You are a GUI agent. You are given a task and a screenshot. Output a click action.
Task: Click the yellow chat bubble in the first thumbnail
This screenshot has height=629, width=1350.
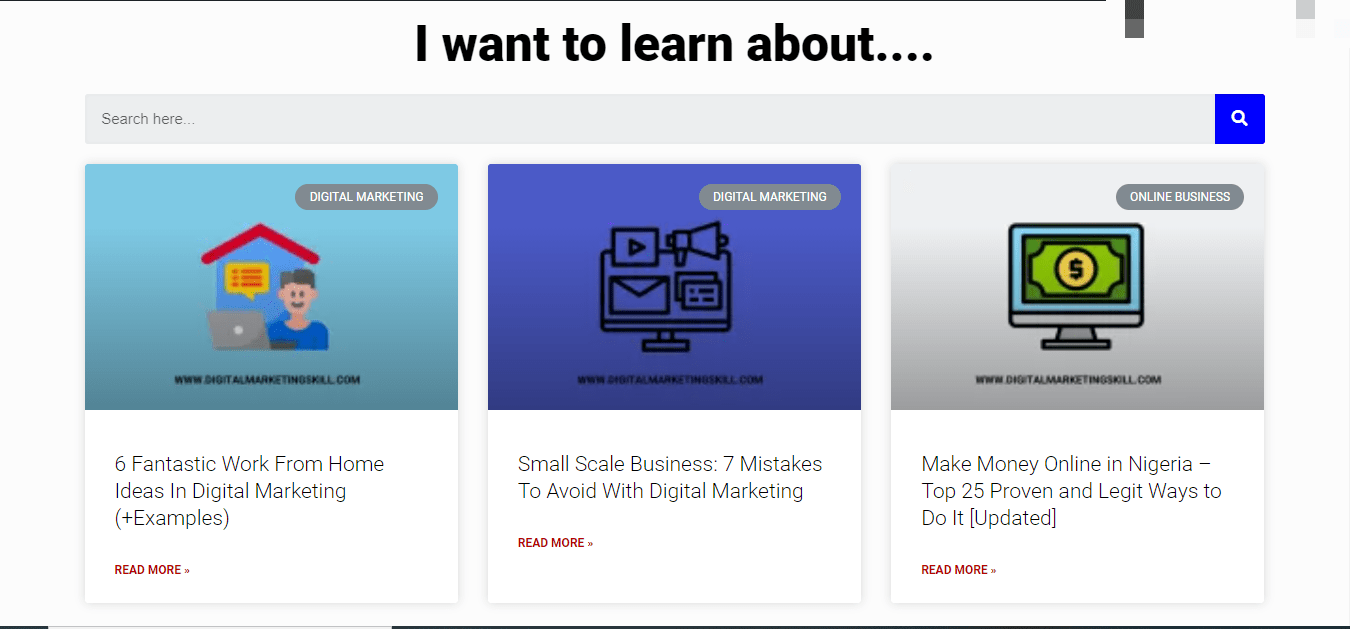[x=246, y=280]
